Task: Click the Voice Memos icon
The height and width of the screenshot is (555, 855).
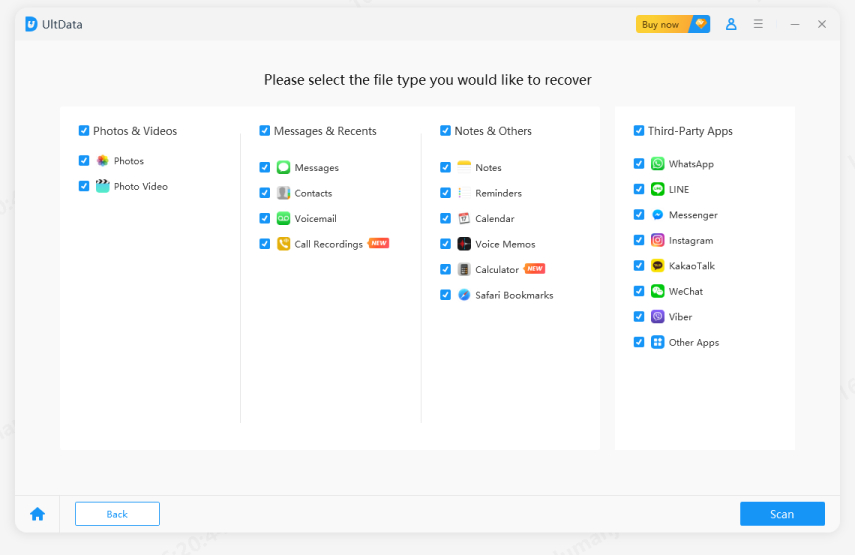Action: point(464,244)
